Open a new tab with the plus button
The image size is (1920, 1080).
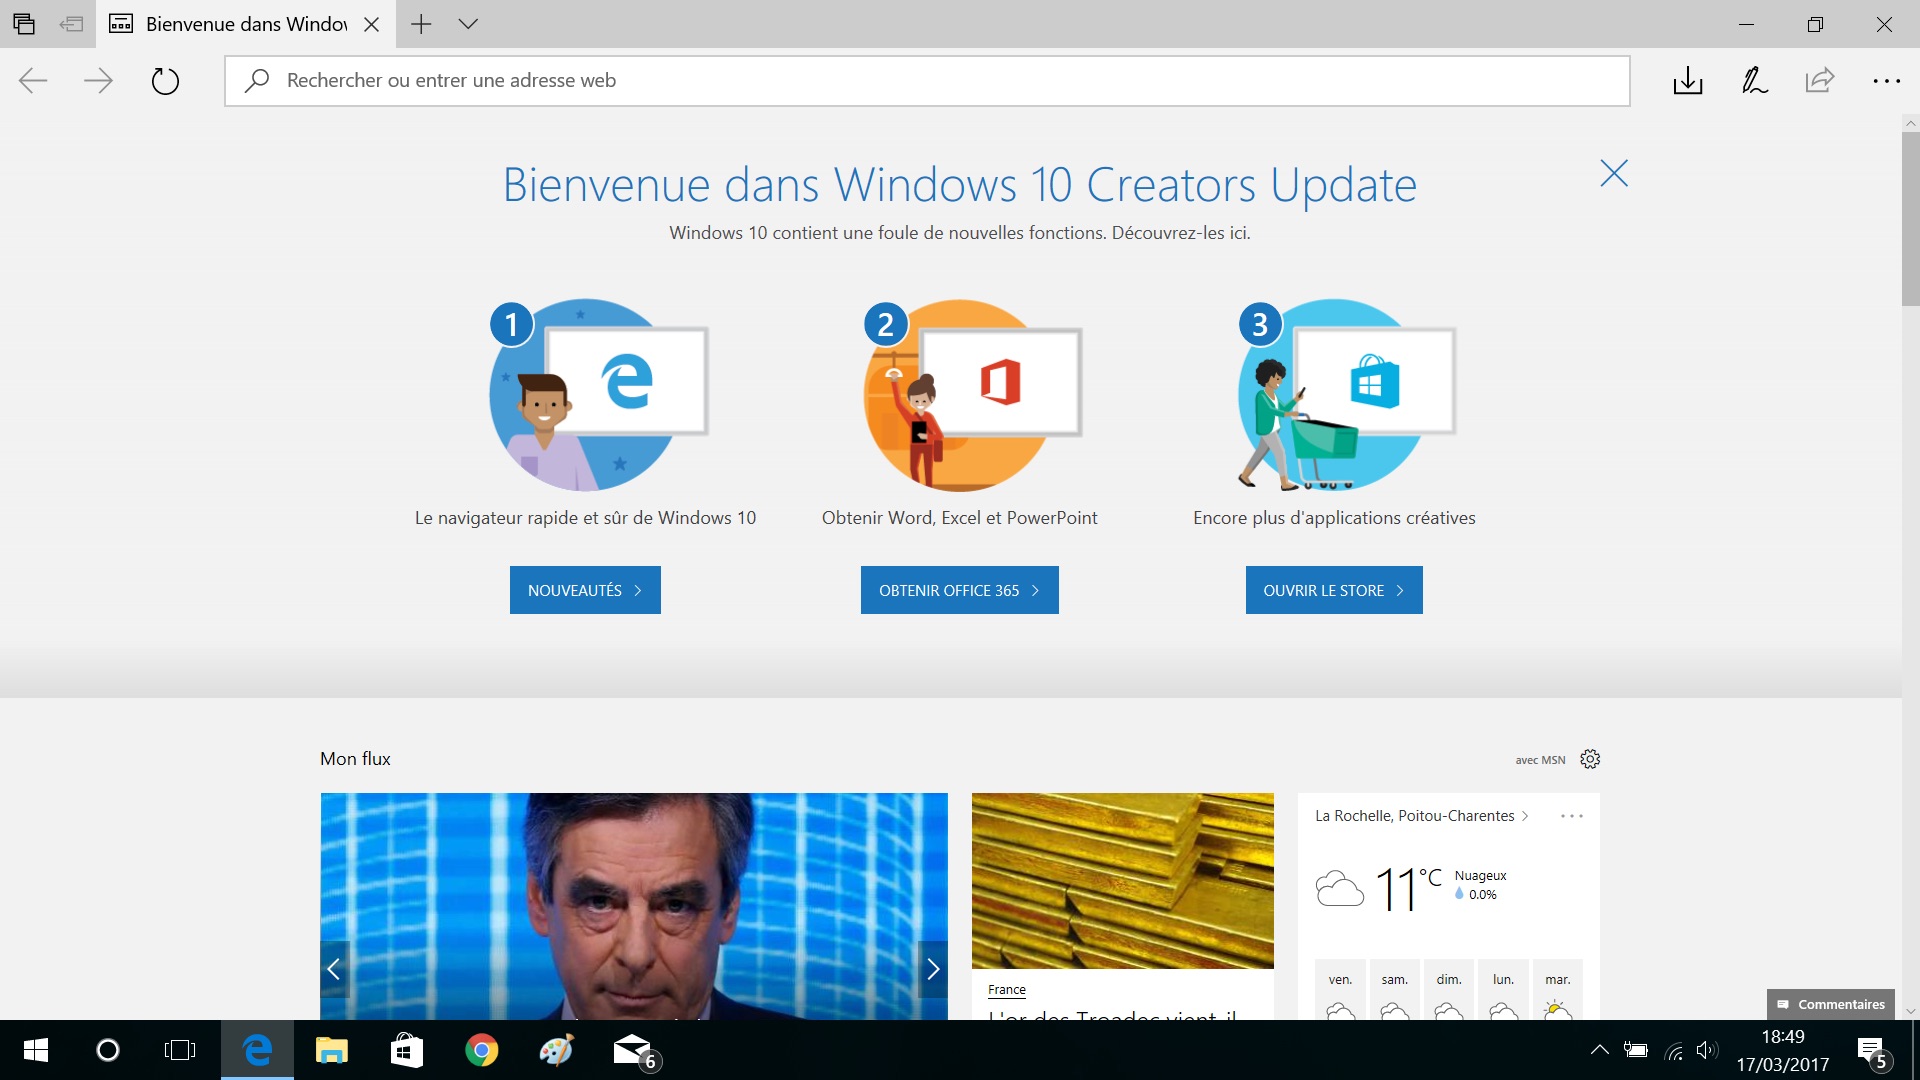point(421,24)
